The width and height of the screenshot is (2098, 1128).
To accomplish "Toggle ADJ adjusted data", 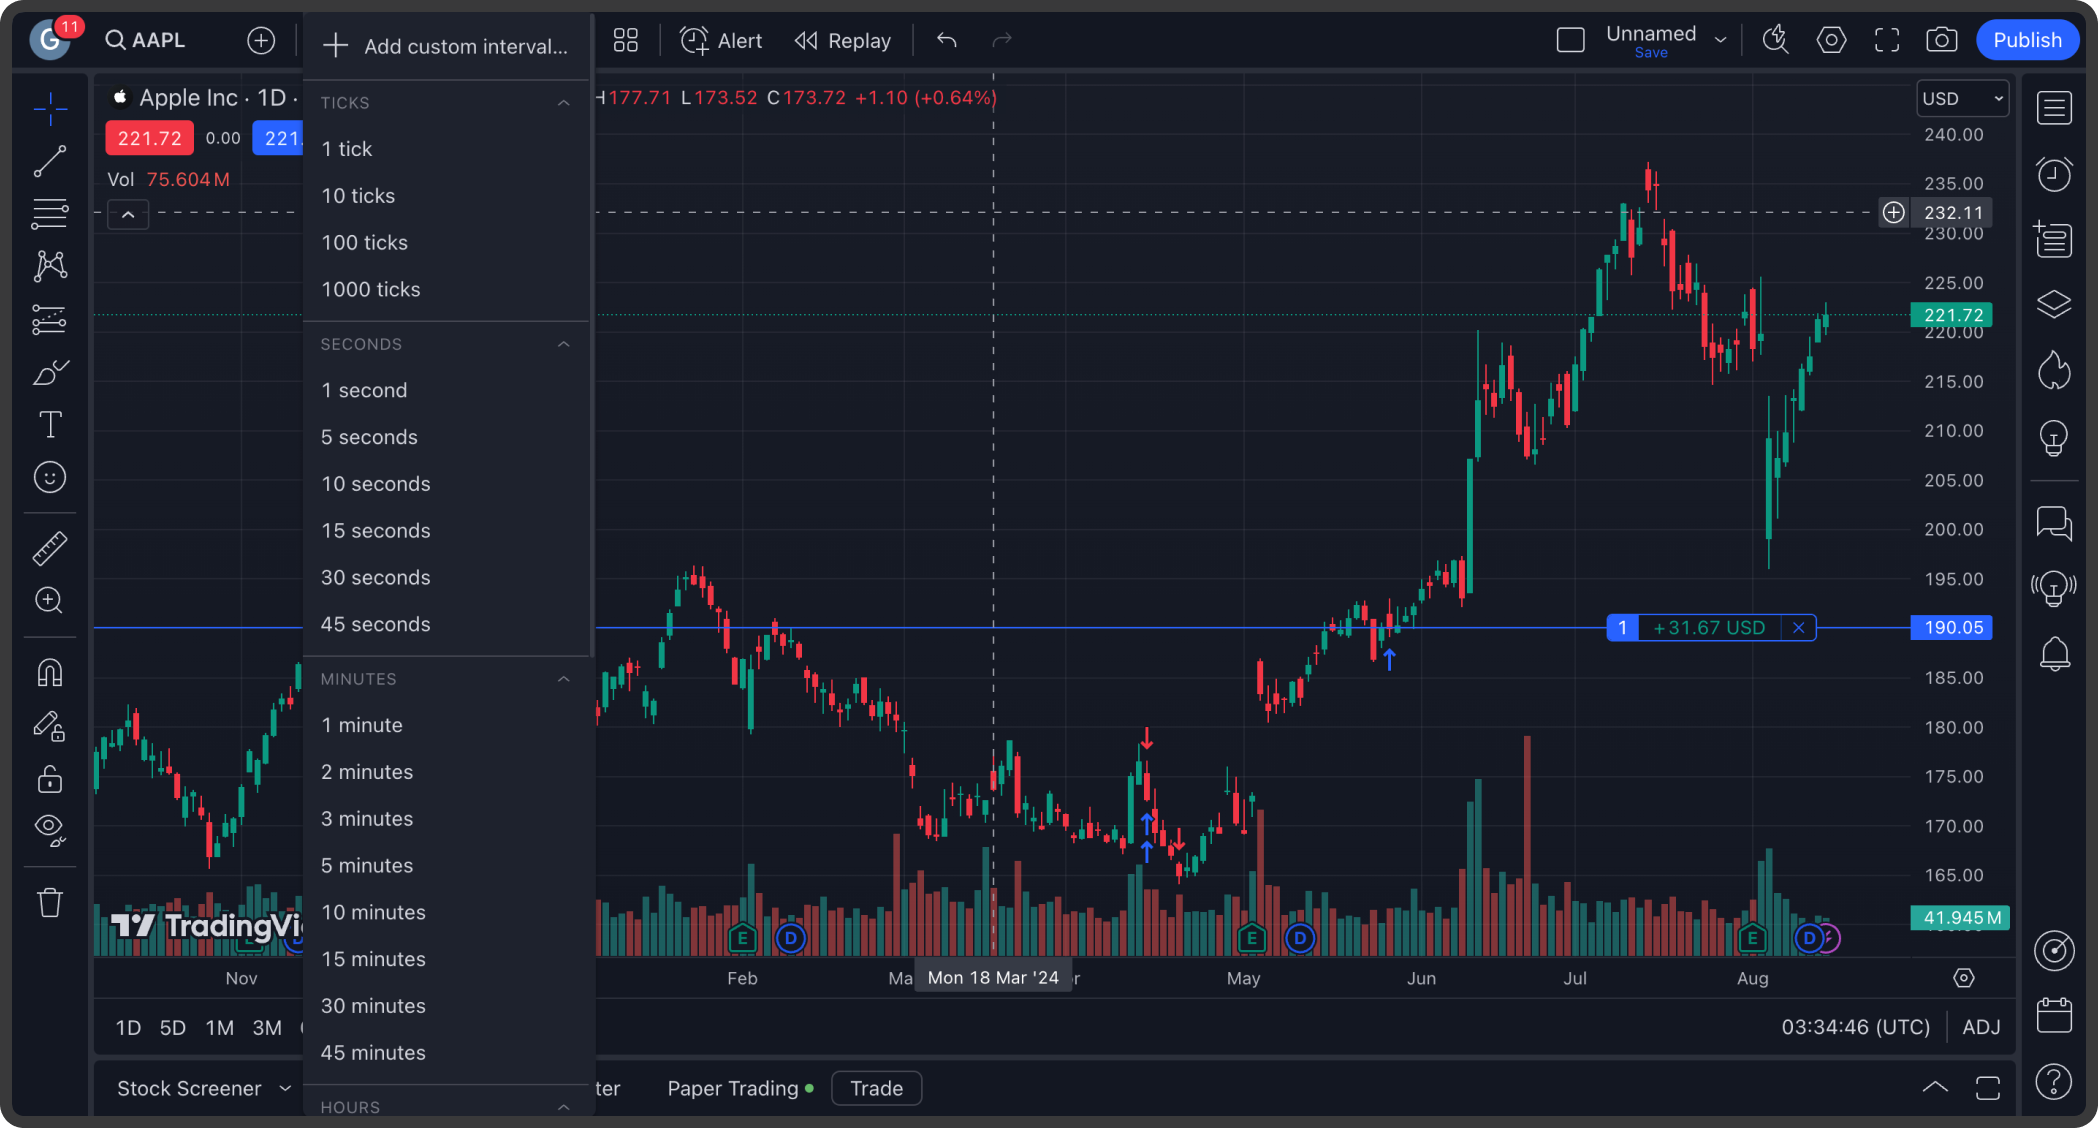I will pos(1981,1027).
